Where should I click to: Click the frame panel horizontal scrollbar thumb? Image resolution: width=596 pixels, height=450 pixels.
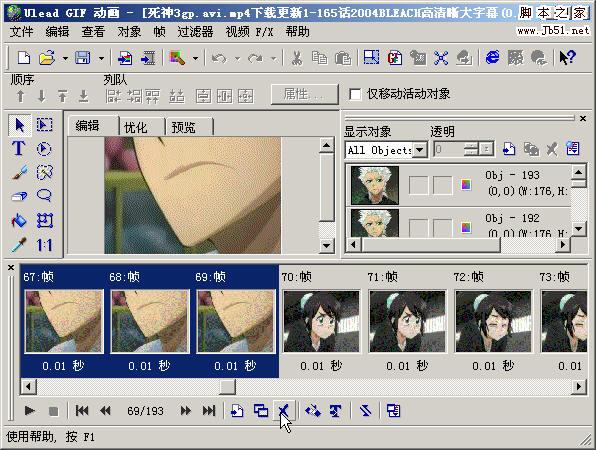(x=228, y=387)
